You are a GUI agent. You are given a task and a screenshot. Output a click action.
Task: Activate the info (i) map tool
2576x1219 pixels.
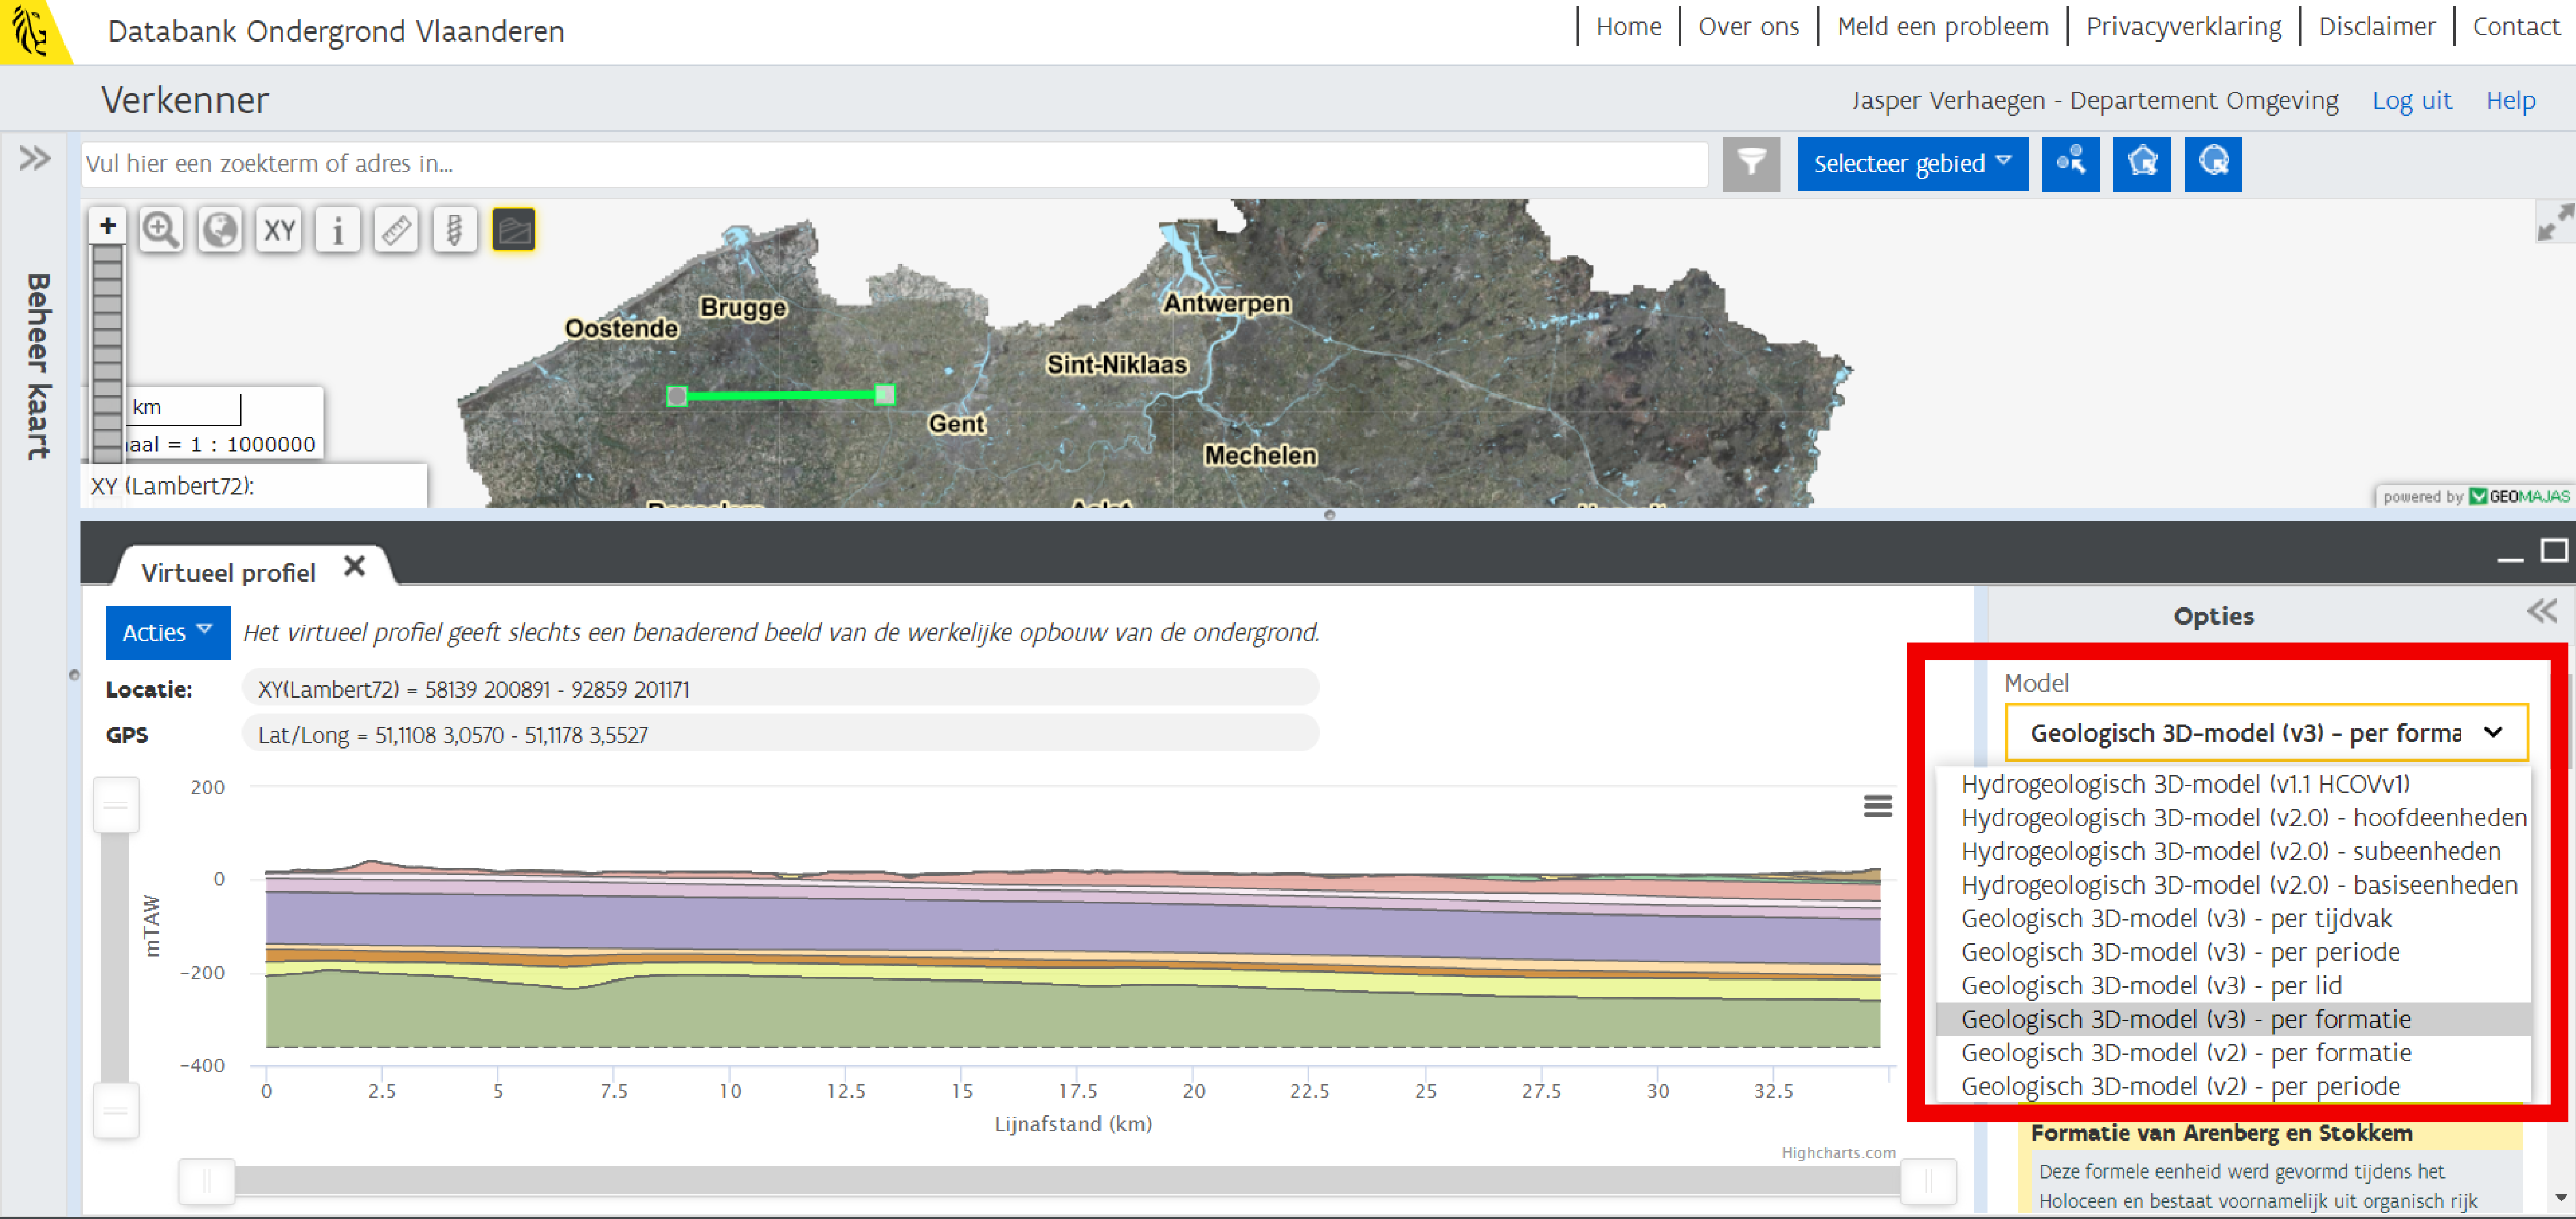(338, 230)
